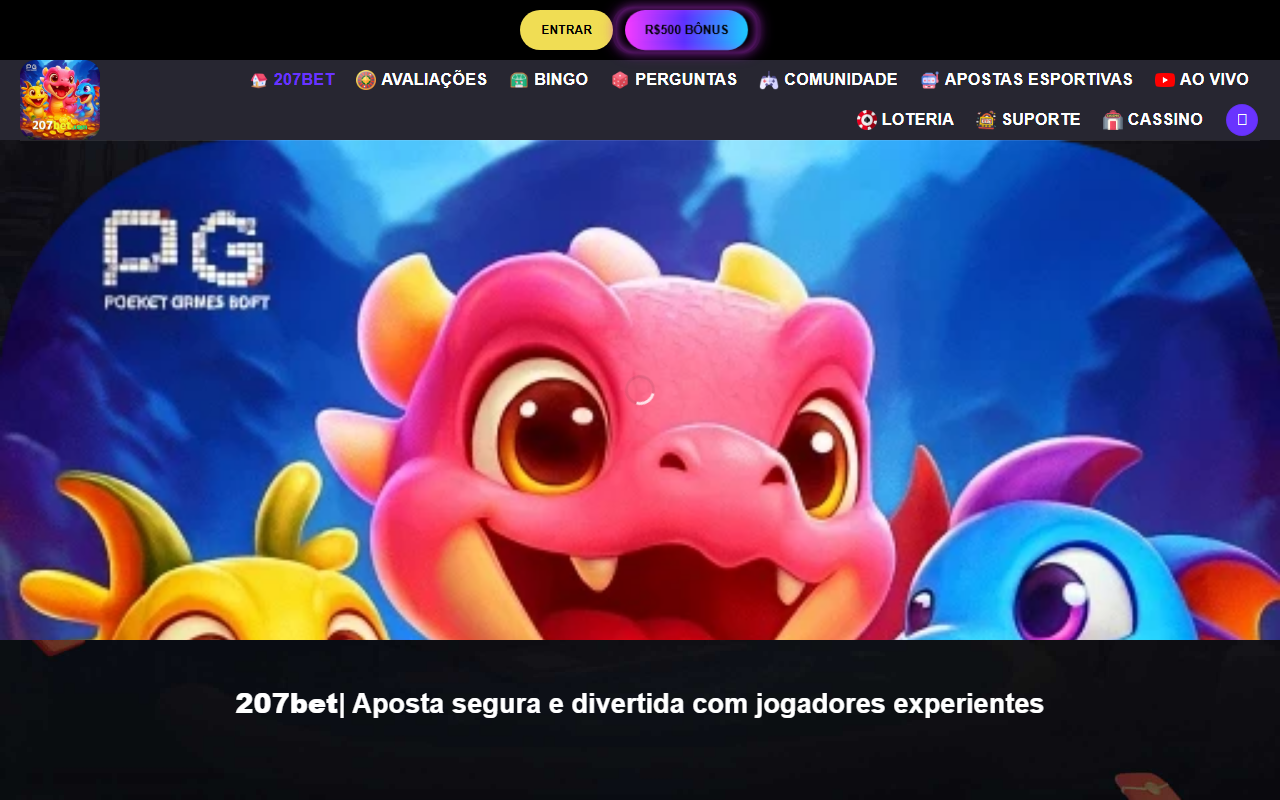Click the pink dragon banner image
The height and width of the screenshot is (800, 1280).
[640, 390]
